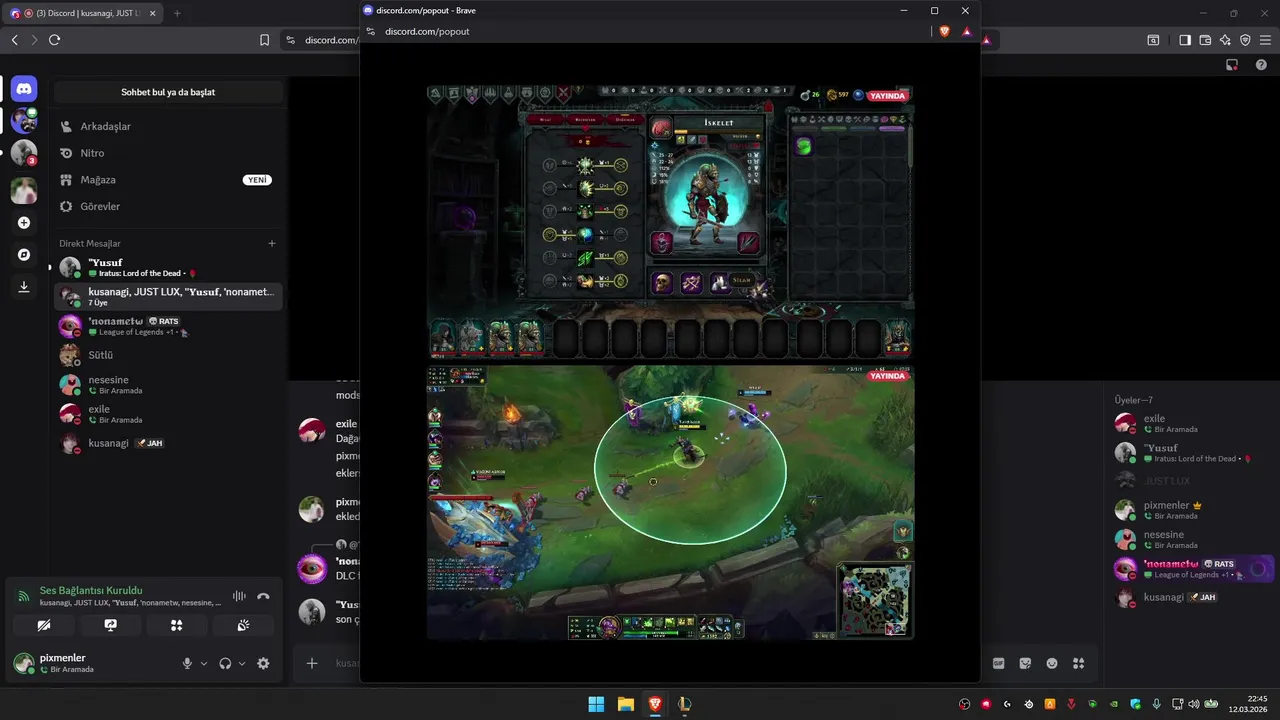Image resolution: width=1280 pixels, height=720 pixels.
Task: Select member kusanagi in Üyeler list
Action: point(1193,598)
